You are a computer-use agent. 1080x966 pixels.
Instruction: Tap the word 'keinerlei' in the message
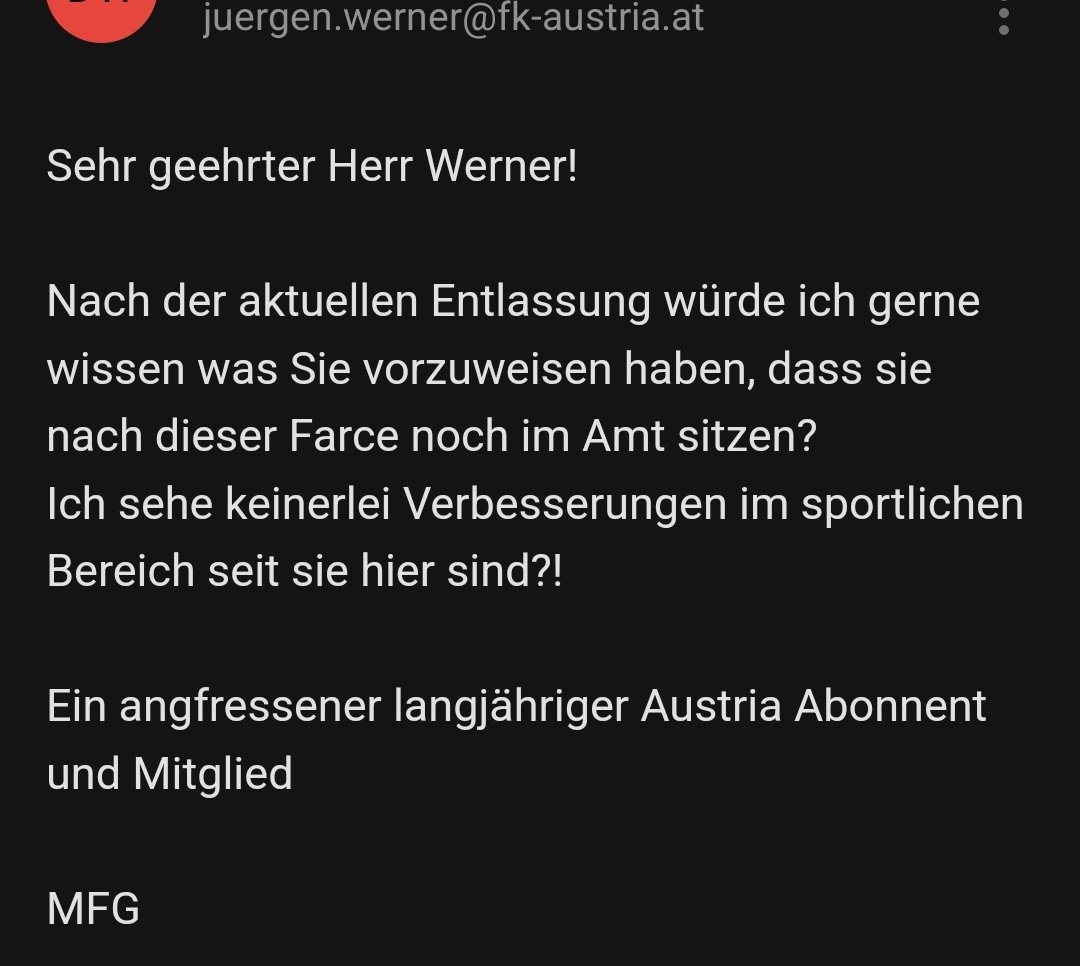tap(308, 504)
